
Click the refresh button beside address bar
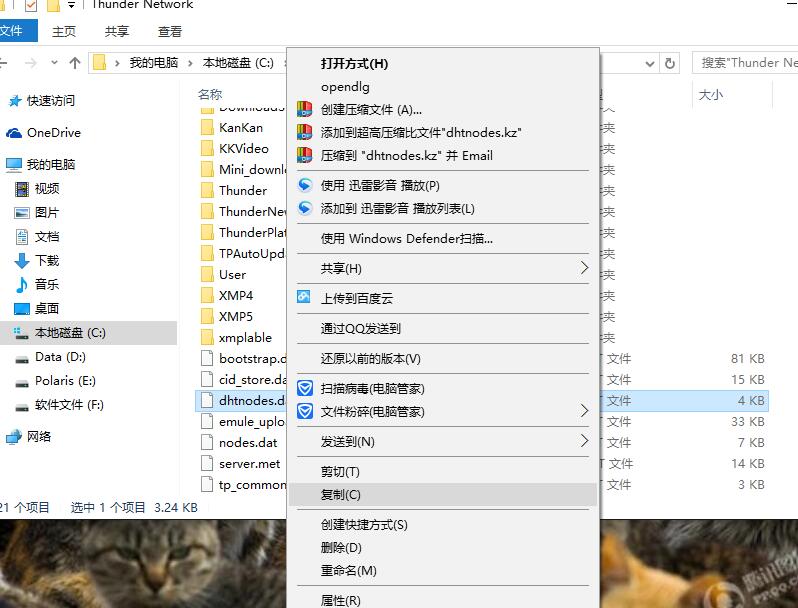[x=670, y=63]
